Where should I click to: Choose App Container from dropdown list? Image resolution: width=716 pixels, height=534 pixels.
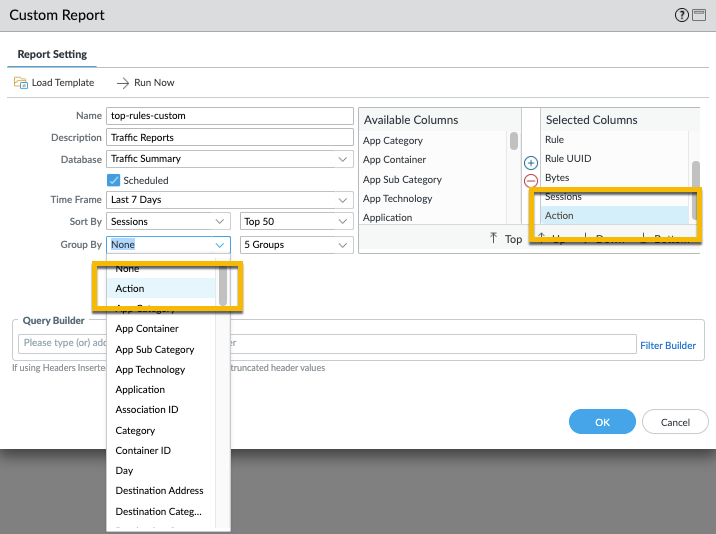pos(147,329)
